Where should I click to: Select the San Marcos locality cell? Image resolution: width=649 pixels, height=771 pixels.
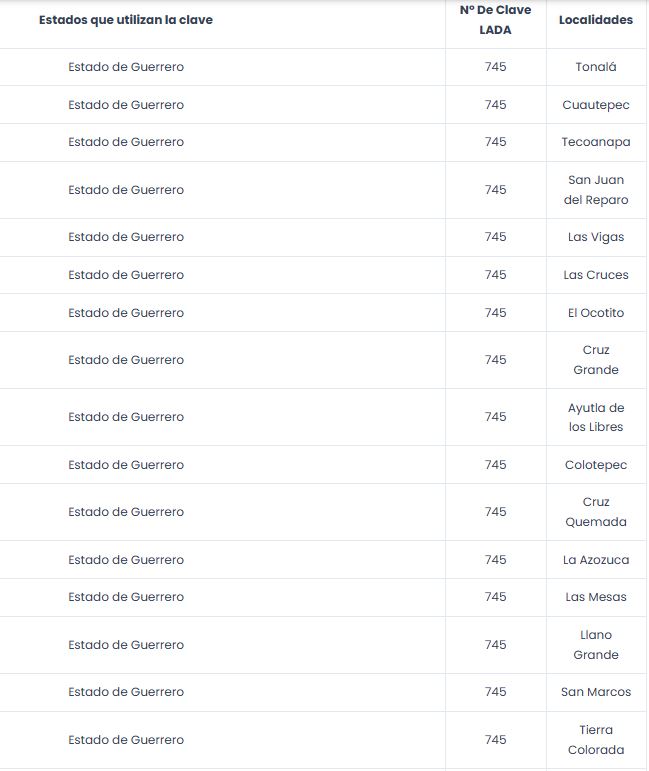(x=596, y=692)
